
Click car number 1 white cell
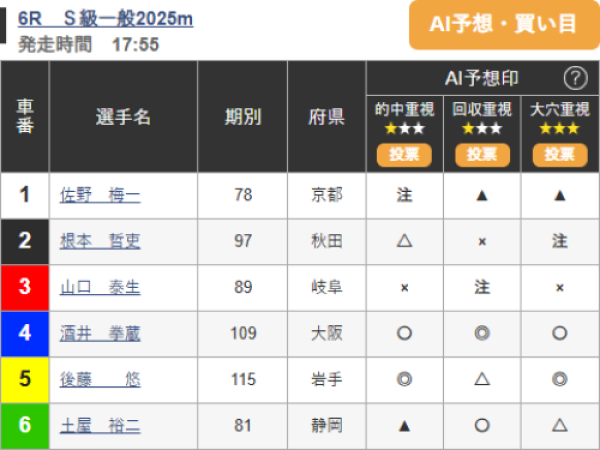pyautogui.click(x=25, y=195)
